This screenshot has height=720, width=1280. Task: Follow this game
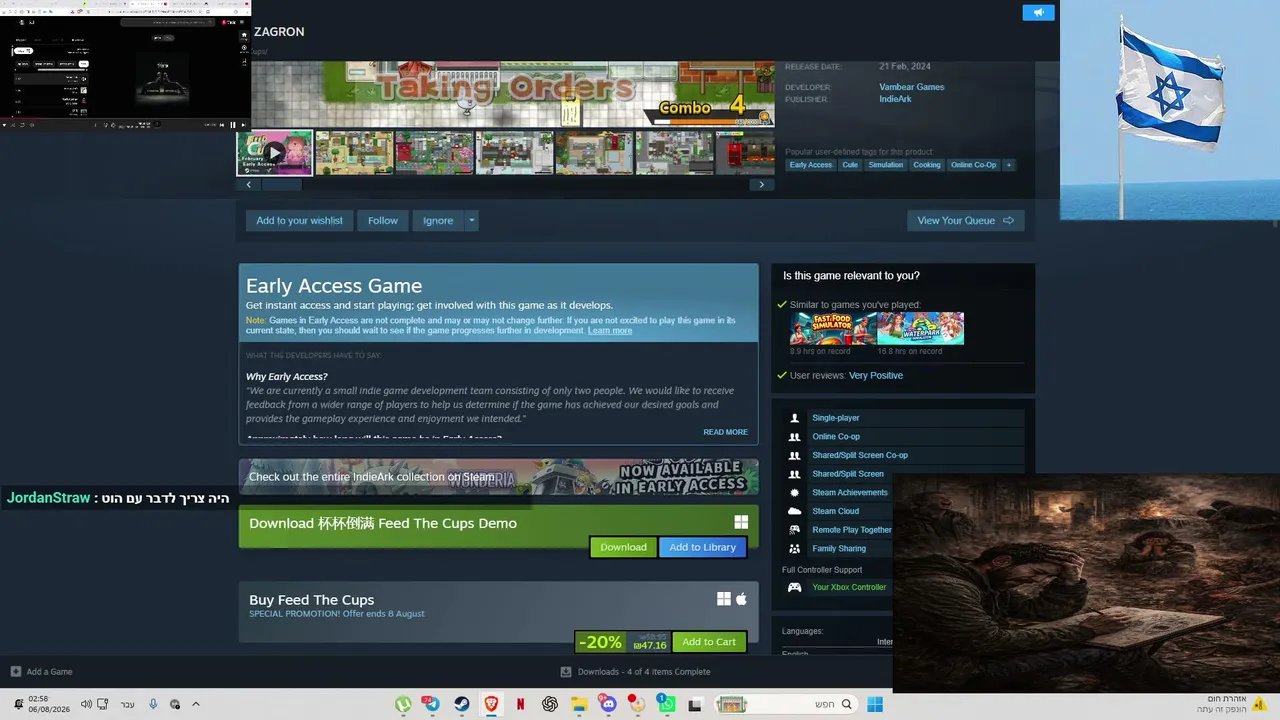click(383, 220)
